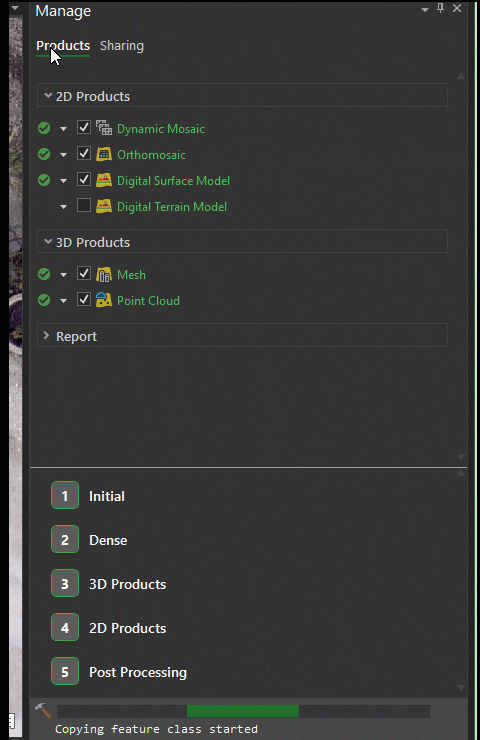The height and width of the screenshot is (740, 480).
Task: Select the Post Processing step
Action: click(x=138, y=672)
